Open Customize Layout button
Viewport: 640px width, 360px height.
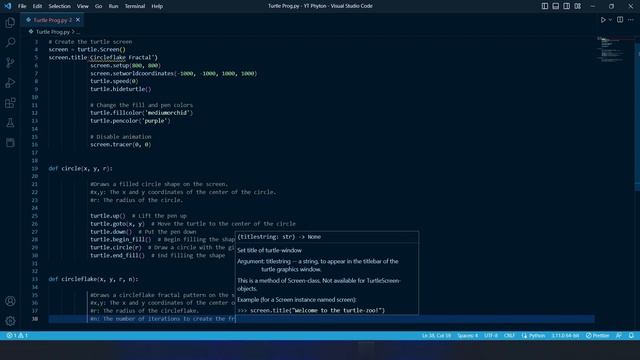(x=578, y=6)
